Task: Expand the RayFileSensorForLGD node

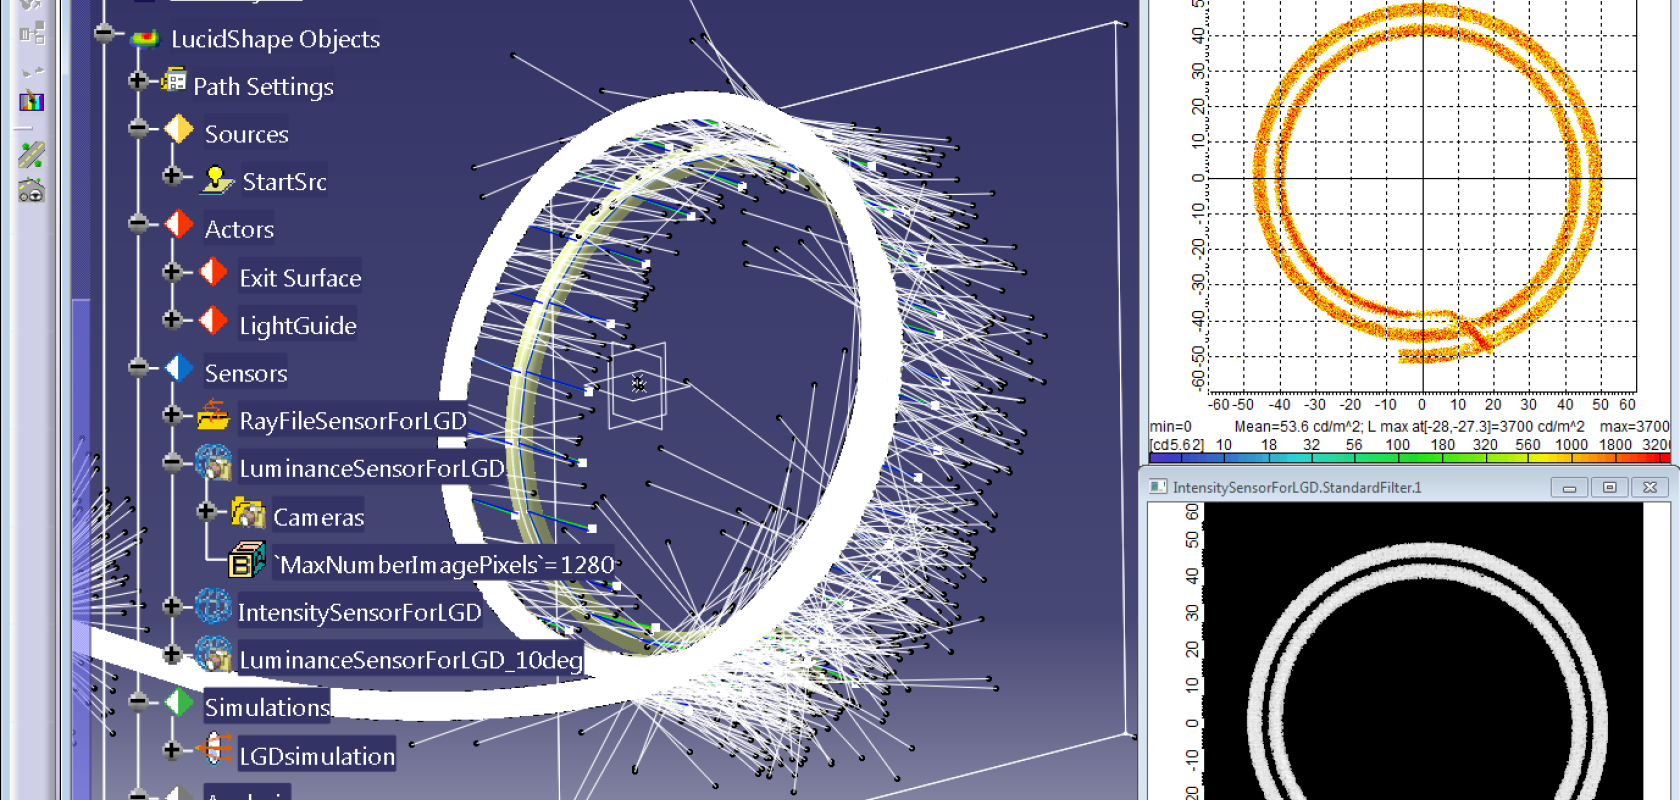Action: 172,414
